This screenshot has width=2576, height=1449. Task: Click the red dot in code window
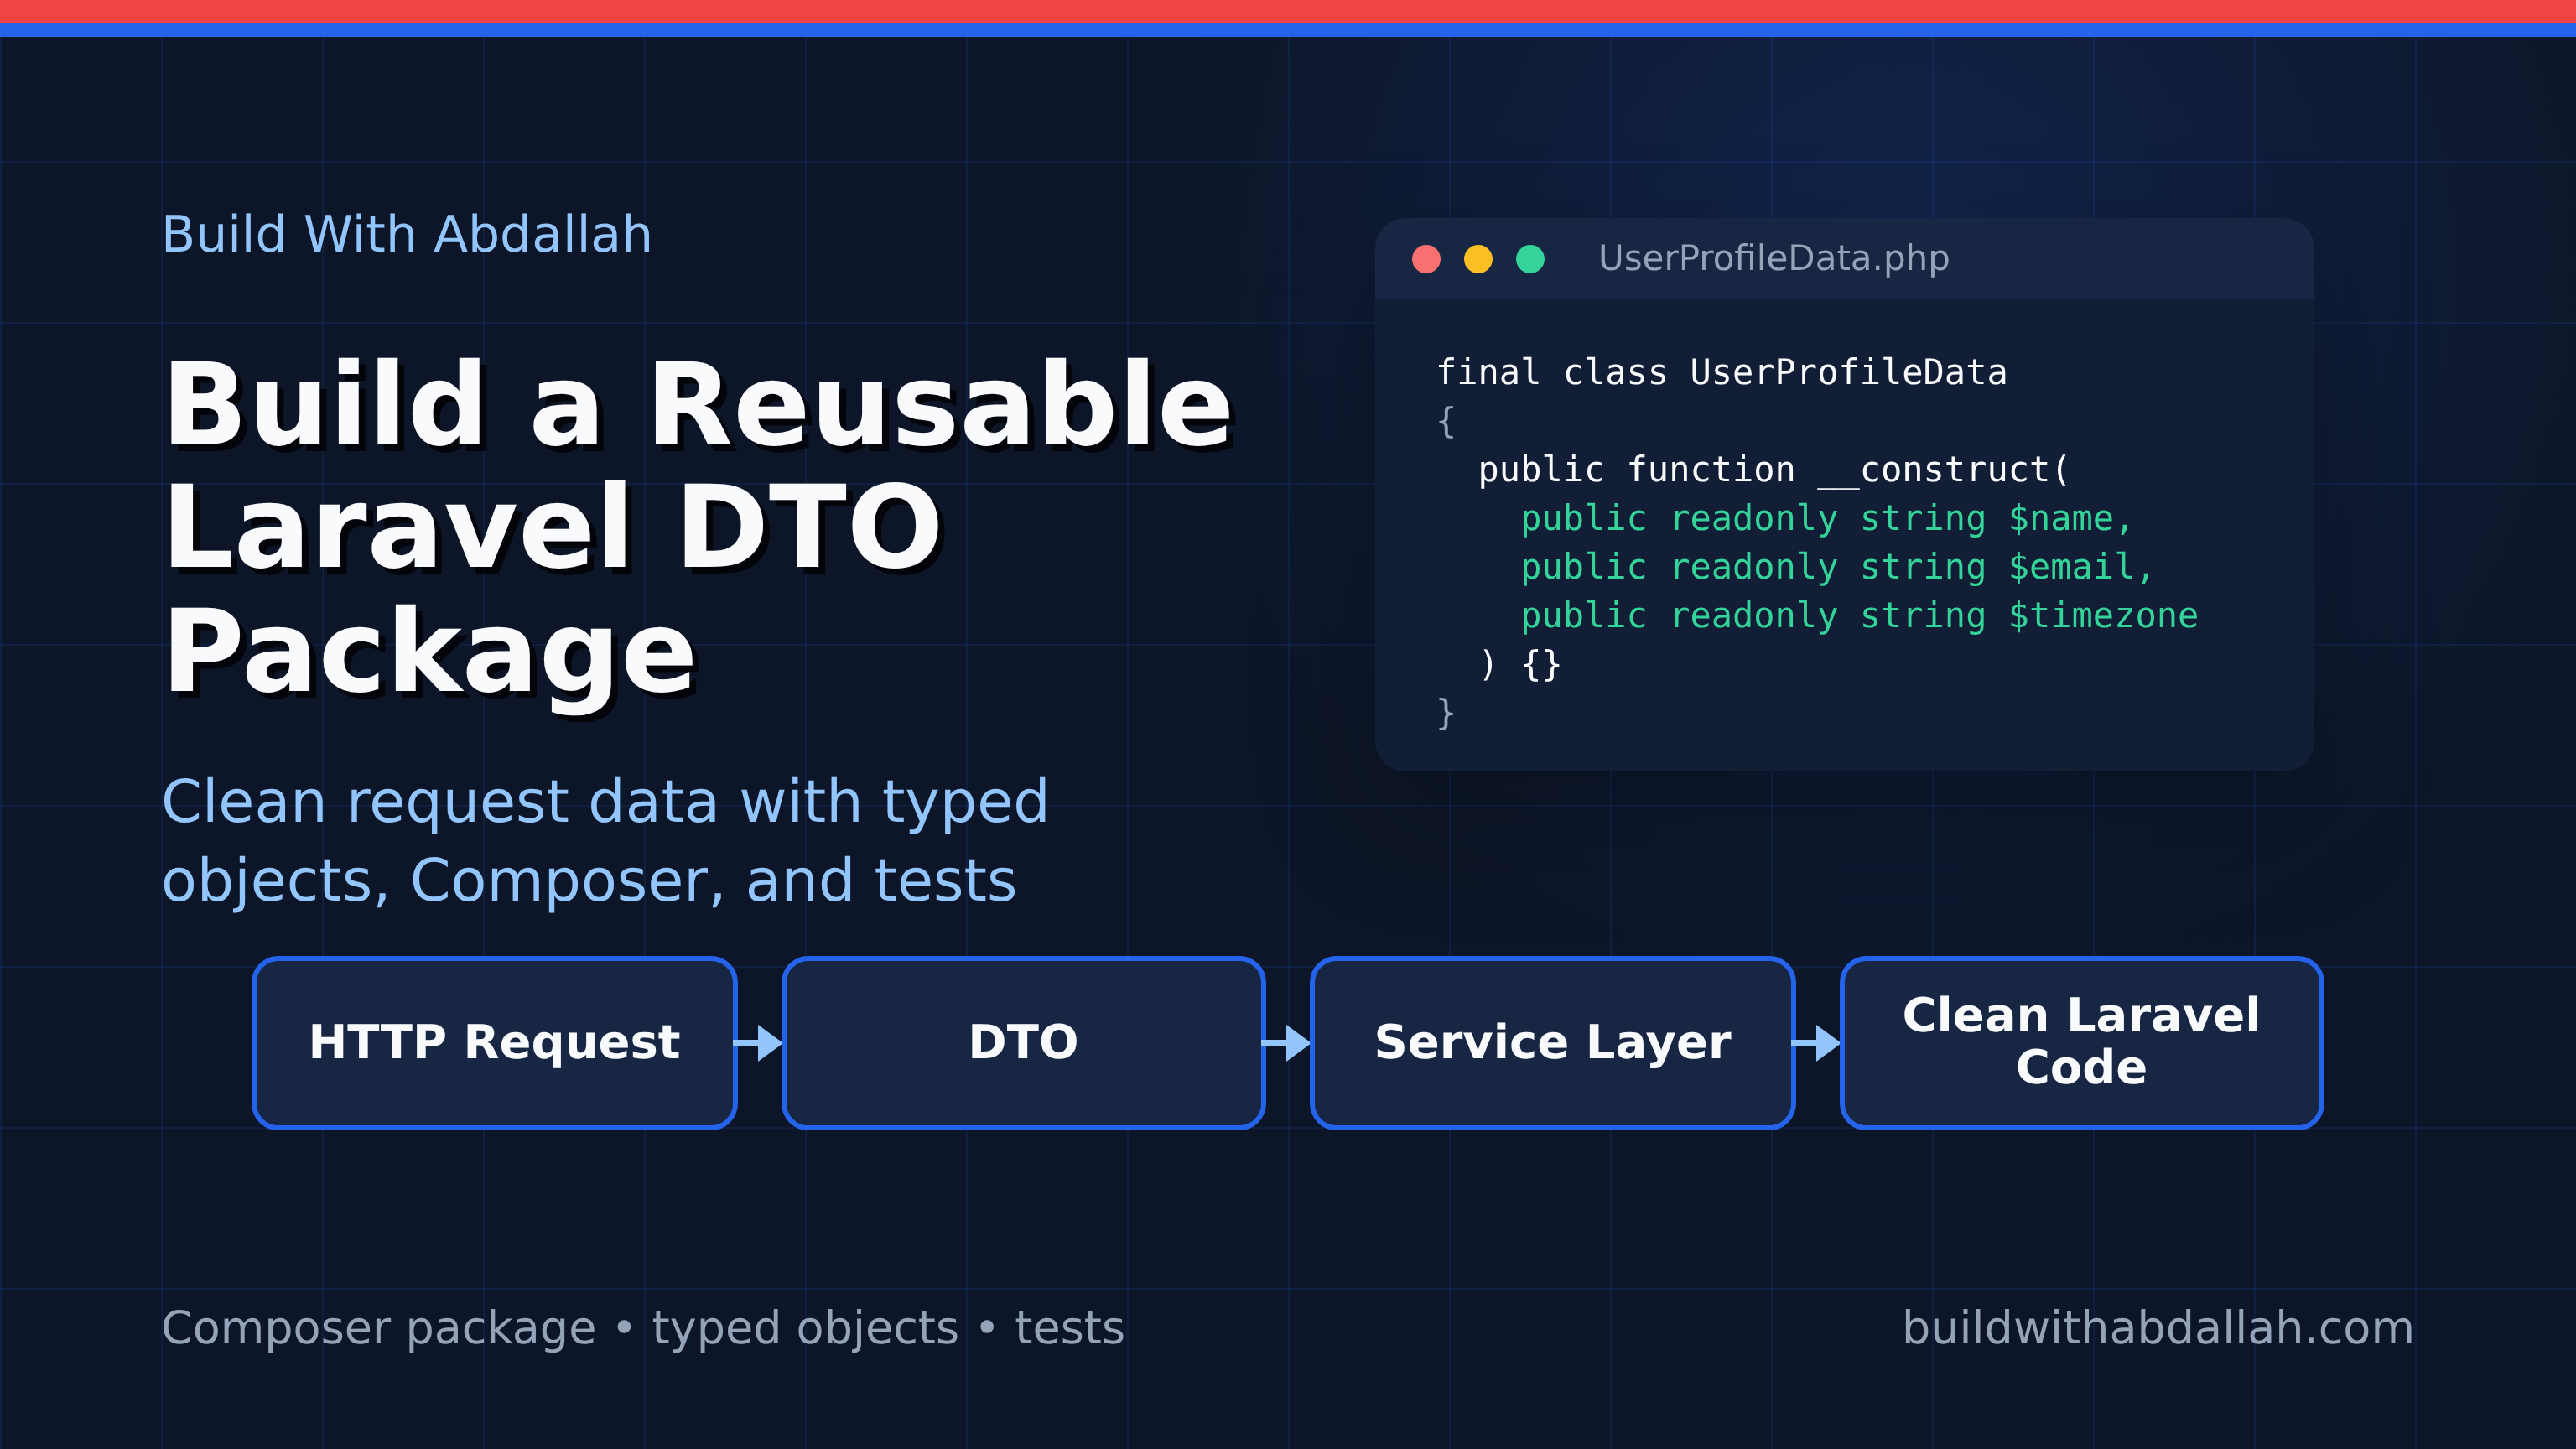point(1426,259)
